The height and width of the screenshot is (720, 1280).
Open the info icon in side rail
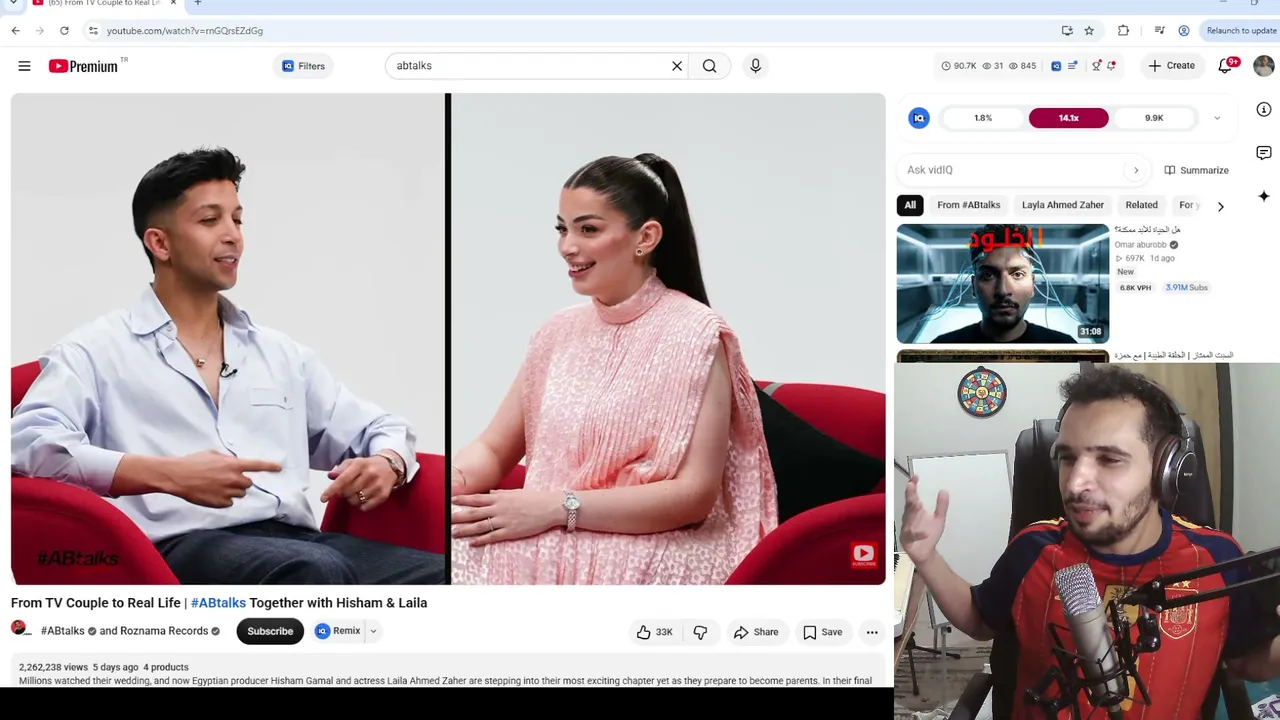(1264, 110)
